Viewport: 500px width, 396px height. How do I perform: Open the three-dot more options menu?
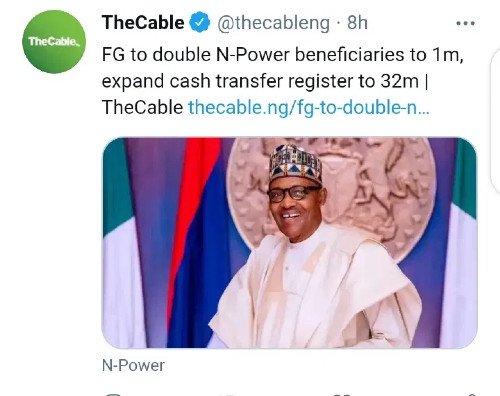tap(465, 23)
